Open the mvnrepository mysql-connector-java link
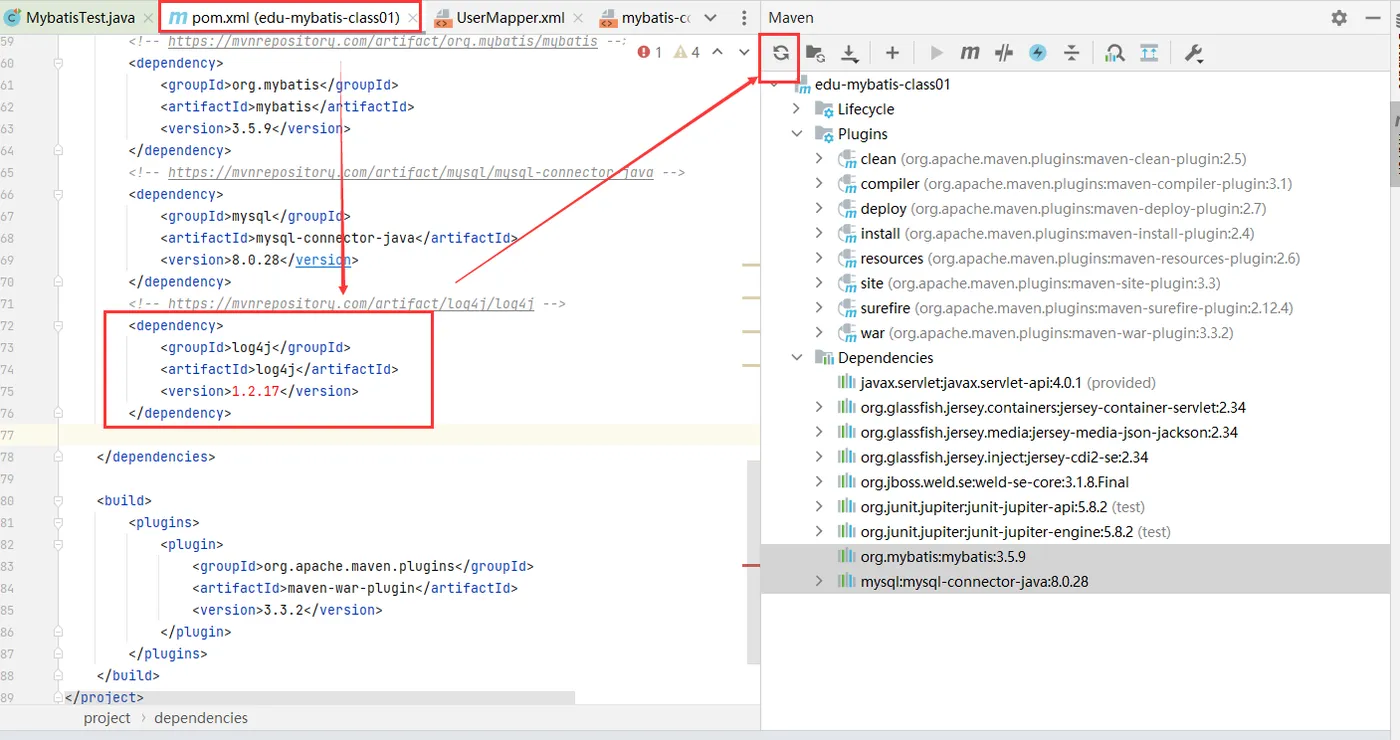Viewport: 1400px width, 740px height. point(411,172)
